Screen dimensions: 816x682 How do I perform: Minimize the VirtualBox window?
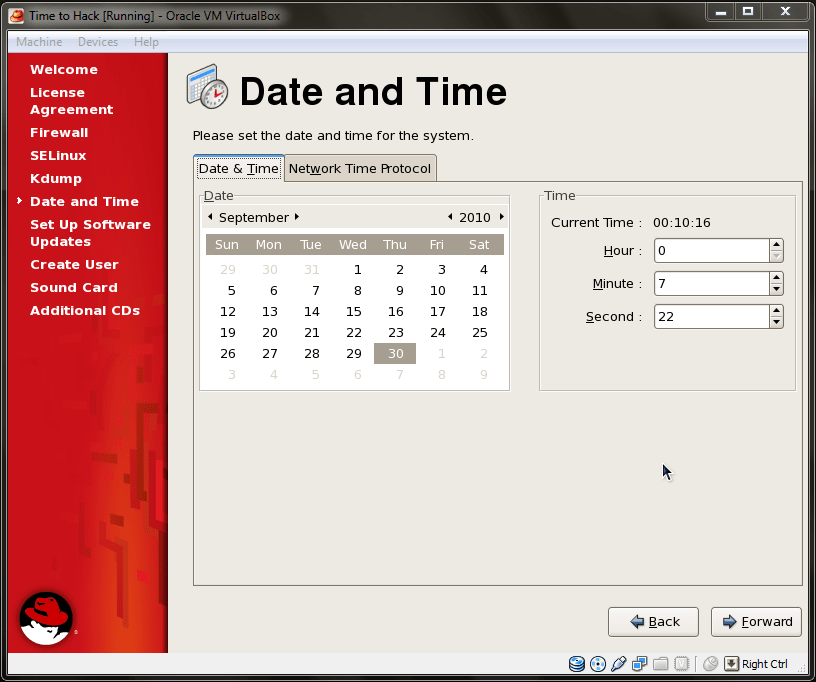coord(721,11)
